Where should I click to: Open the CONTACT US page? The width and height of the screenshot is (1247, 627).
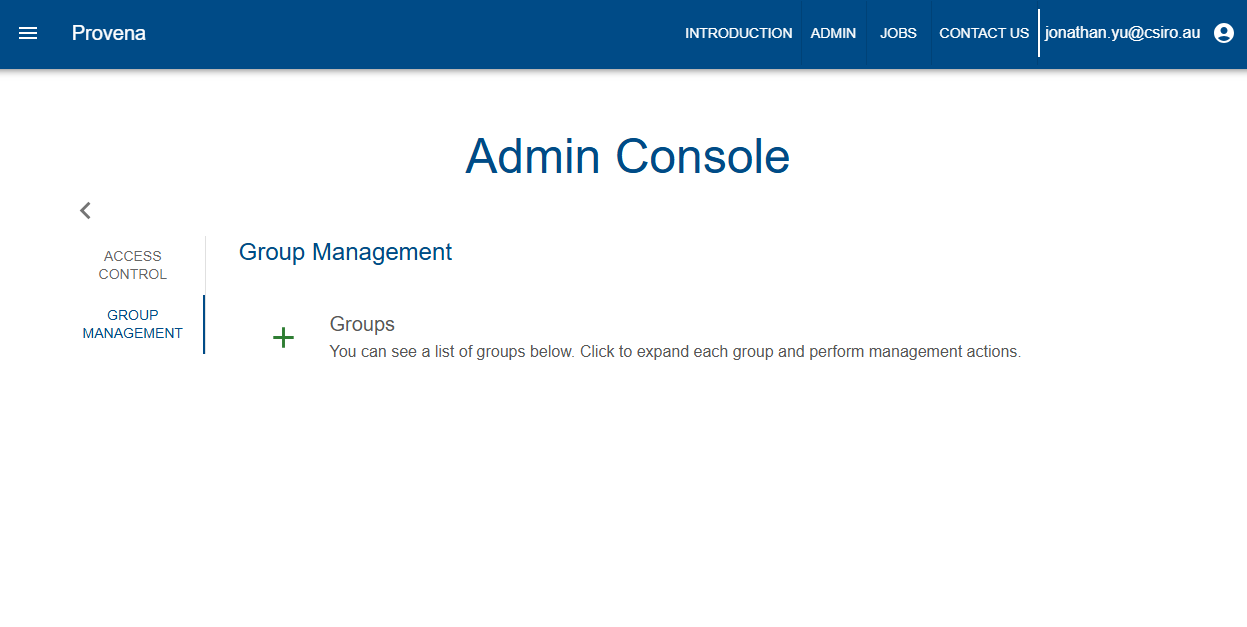[984, 33]
